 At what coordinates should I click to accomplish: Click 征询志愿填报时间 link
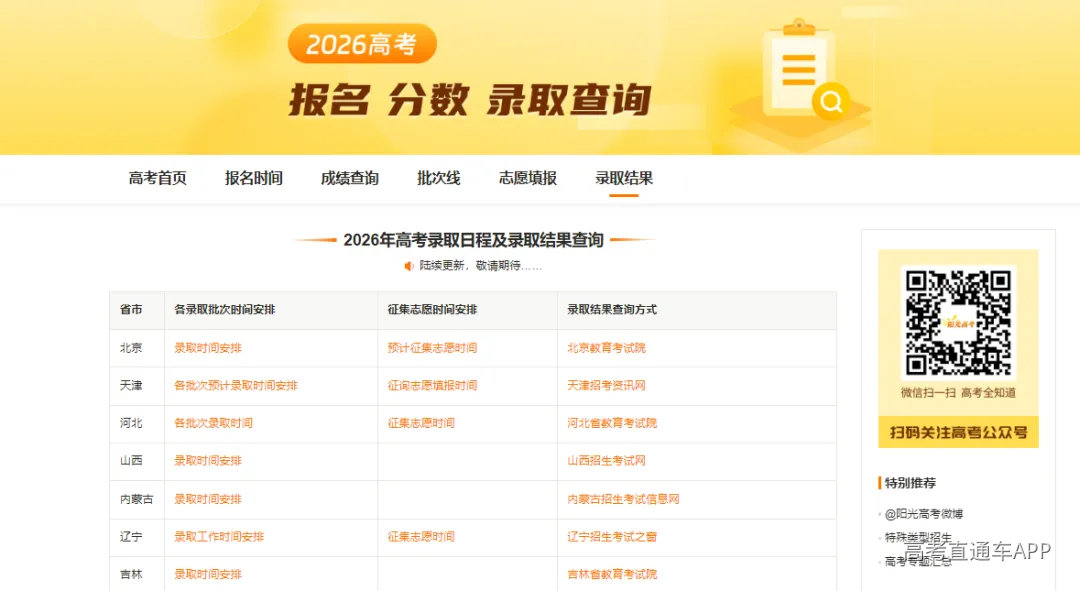(x=432, y=385)
